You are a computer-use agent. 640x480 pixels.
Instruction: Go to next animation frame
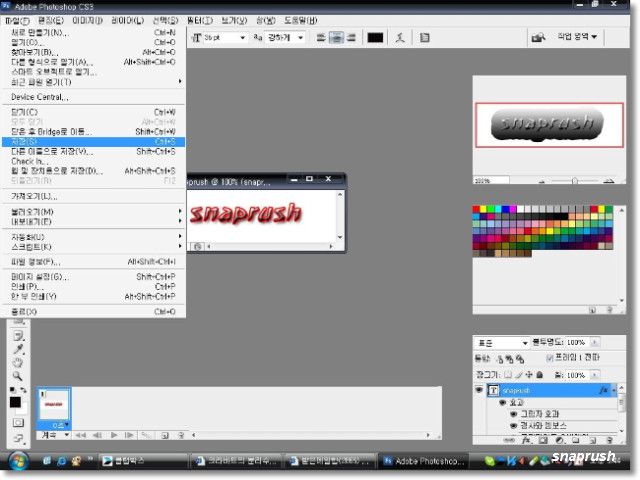[x=129, y=436]
